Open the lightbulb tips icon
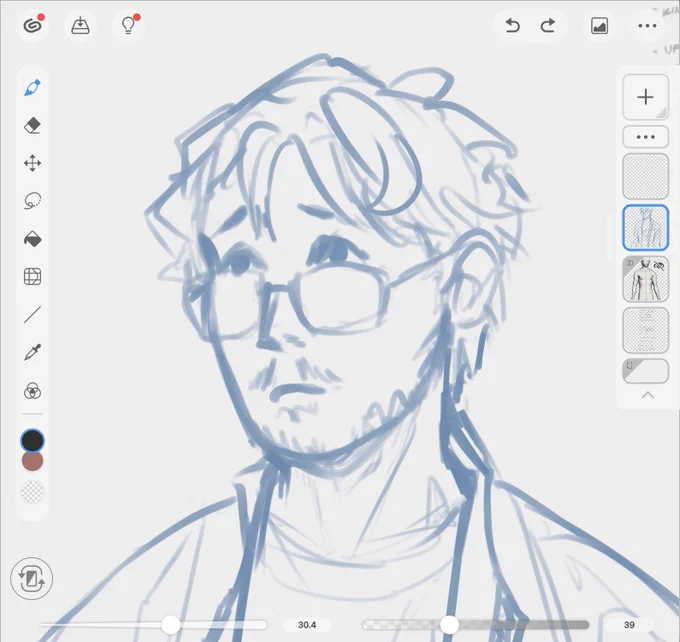680x642 pixels. point(128,26)
